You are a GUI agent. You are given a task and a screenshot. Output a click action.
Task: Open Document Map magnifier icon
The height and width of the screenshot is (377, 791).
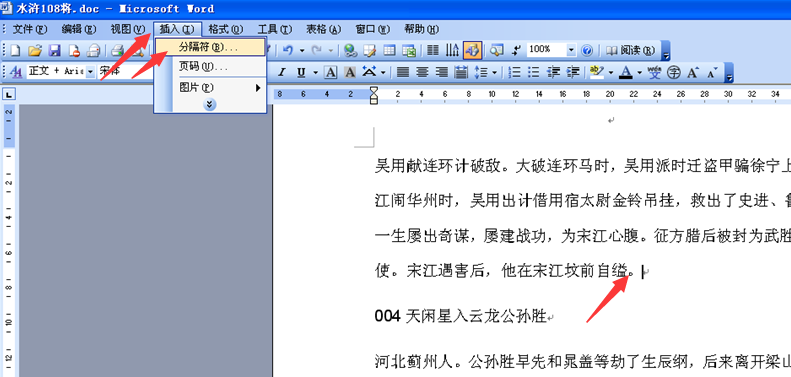tap(497, 50)
